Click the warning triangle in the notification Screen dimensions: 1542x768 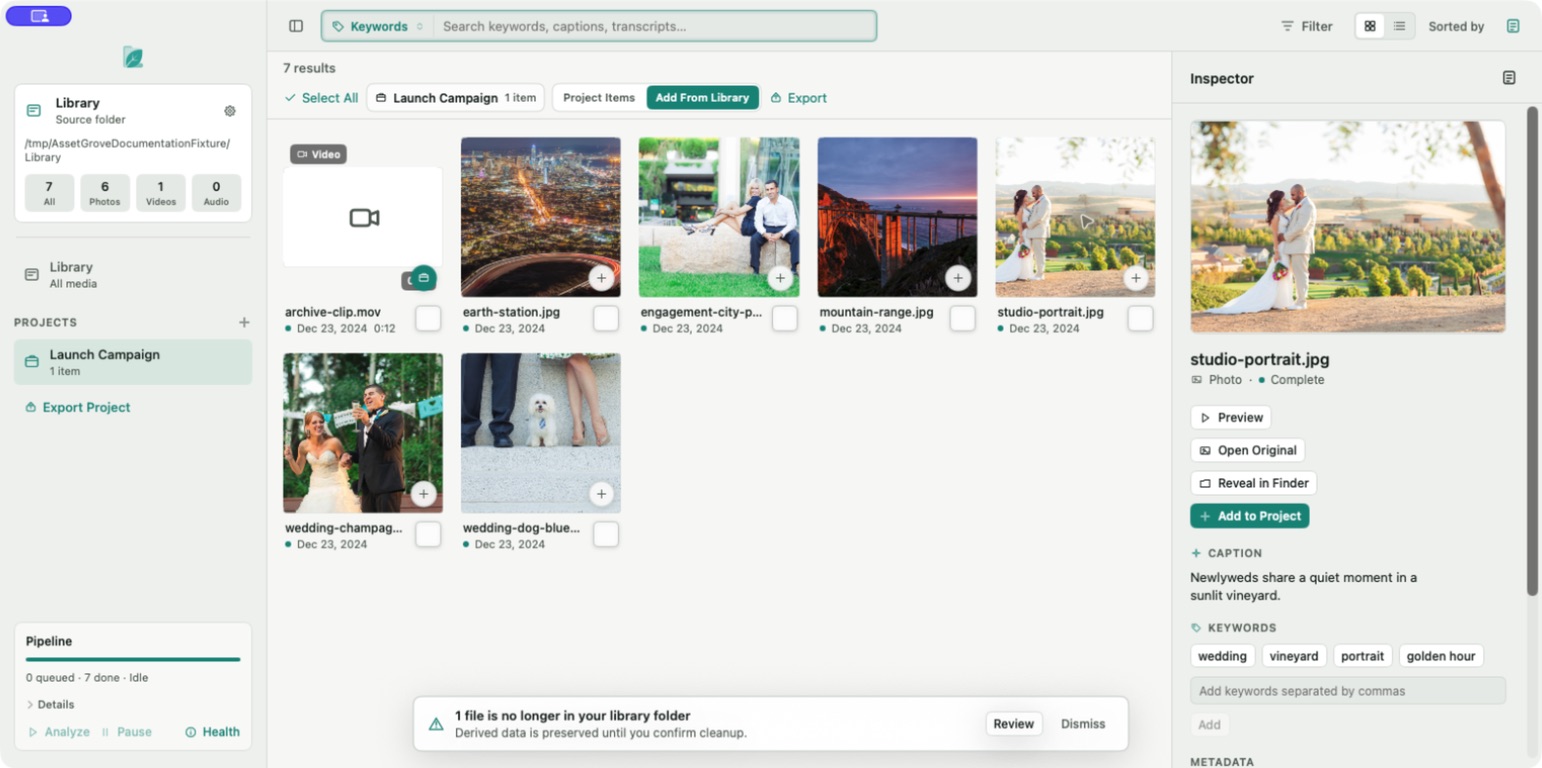point(436,724)
